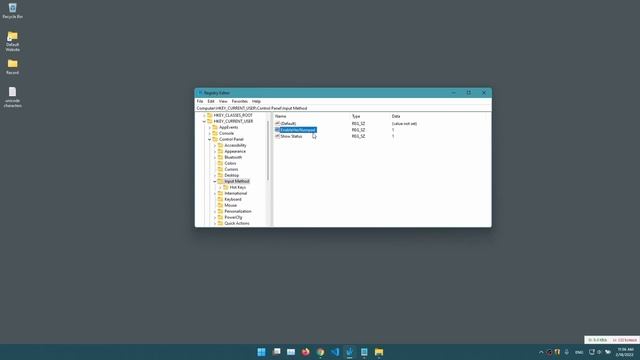Click the EnableHexNumpad string value icon
640x360 pixels.
278,130
